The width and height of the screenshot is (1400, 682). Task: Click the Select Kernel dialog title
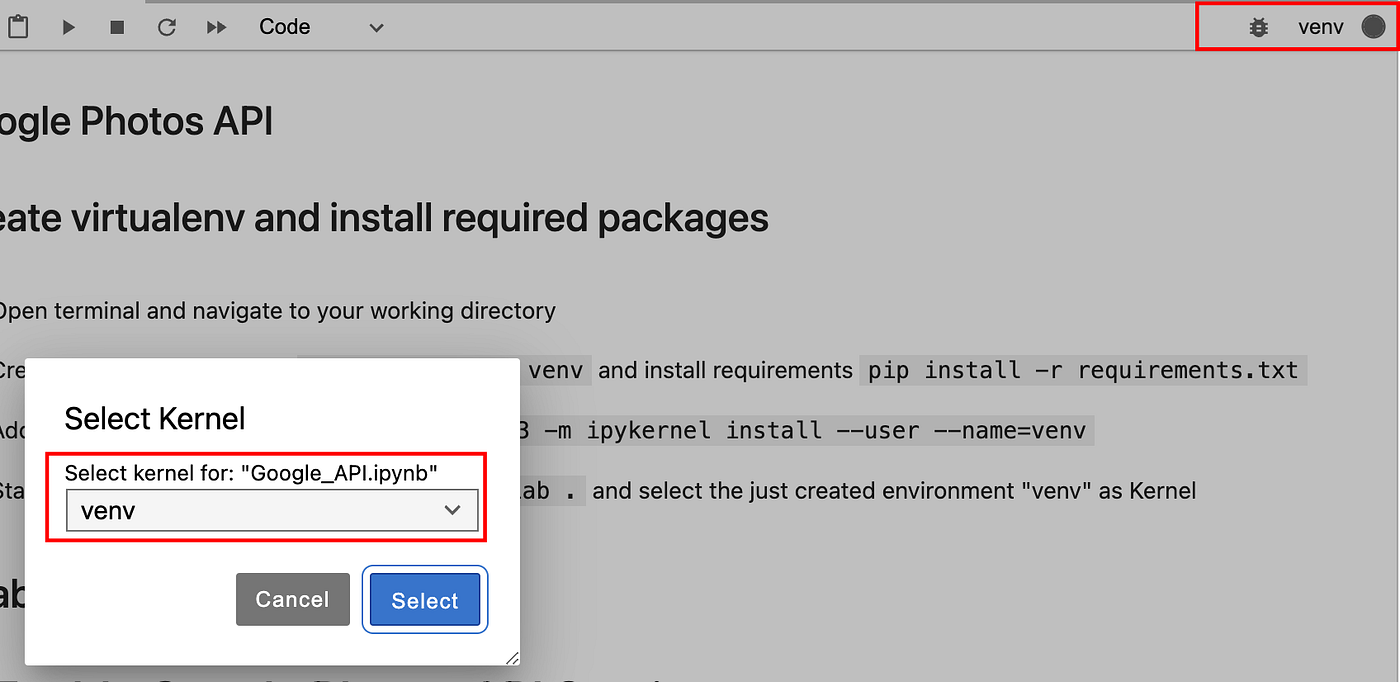pyautogui.click(x=154, y=418)
